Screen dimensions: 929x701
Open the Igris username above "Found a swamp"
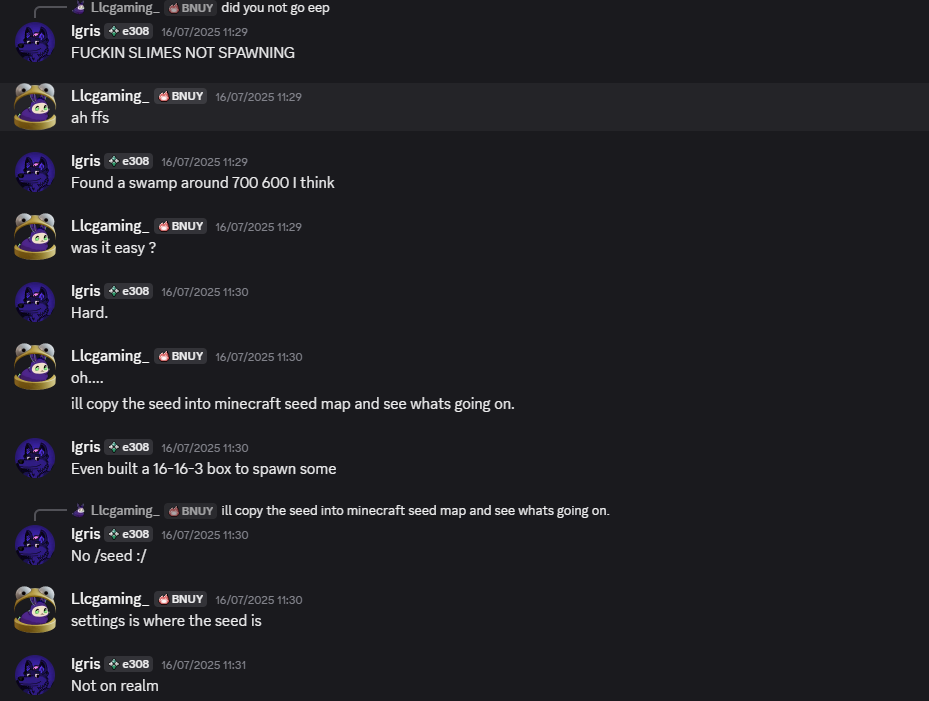coord(86,160)
